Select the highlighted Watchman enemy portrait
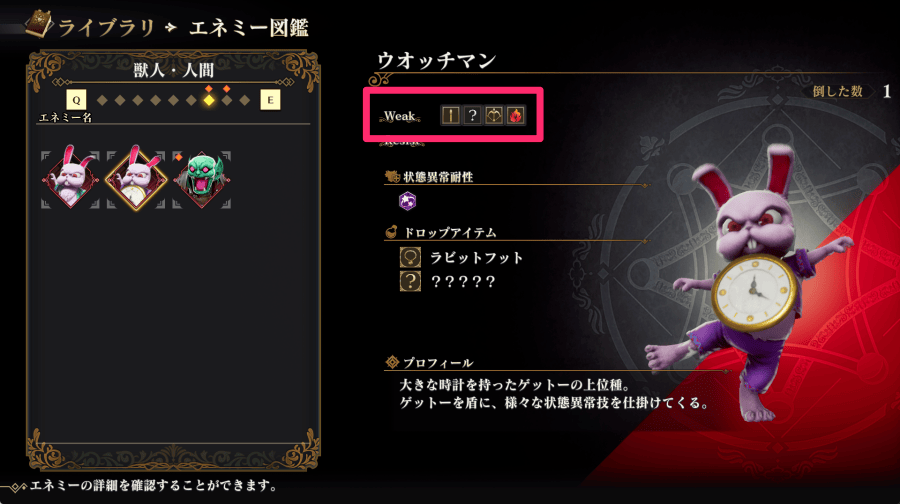This screenshot has width=900, height=504. coord(136,179)
